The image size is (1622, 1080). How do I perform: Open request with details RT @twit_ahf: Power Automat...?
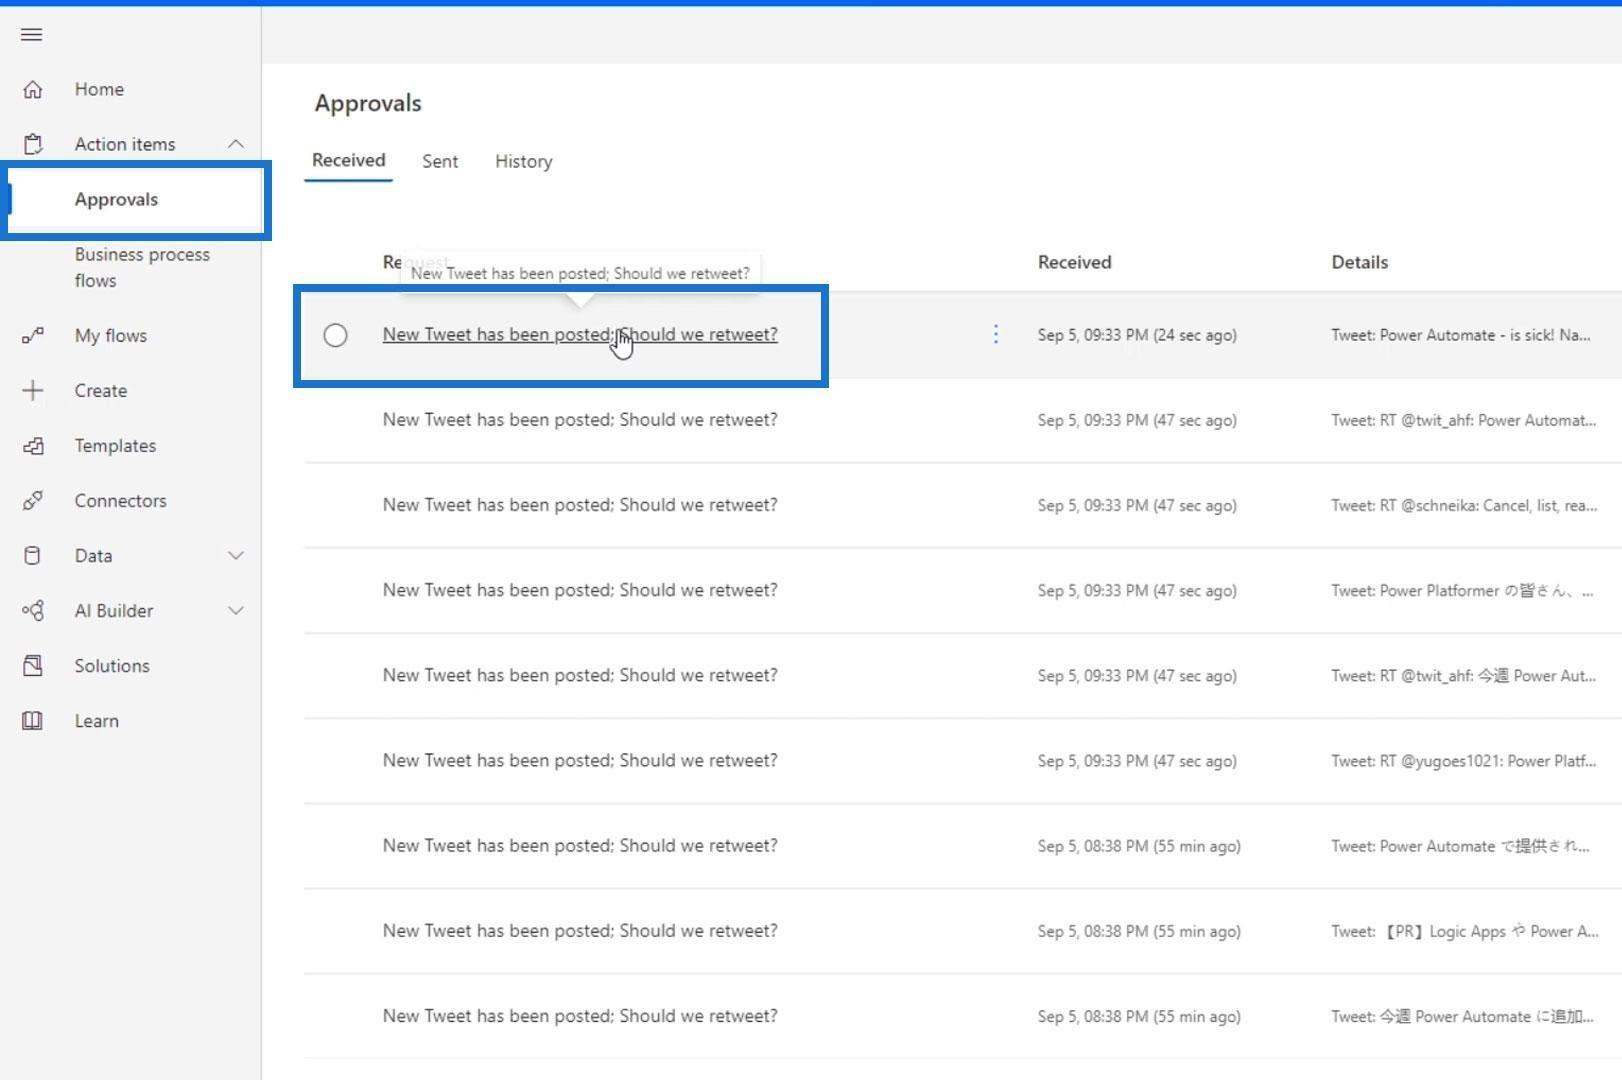580,420
